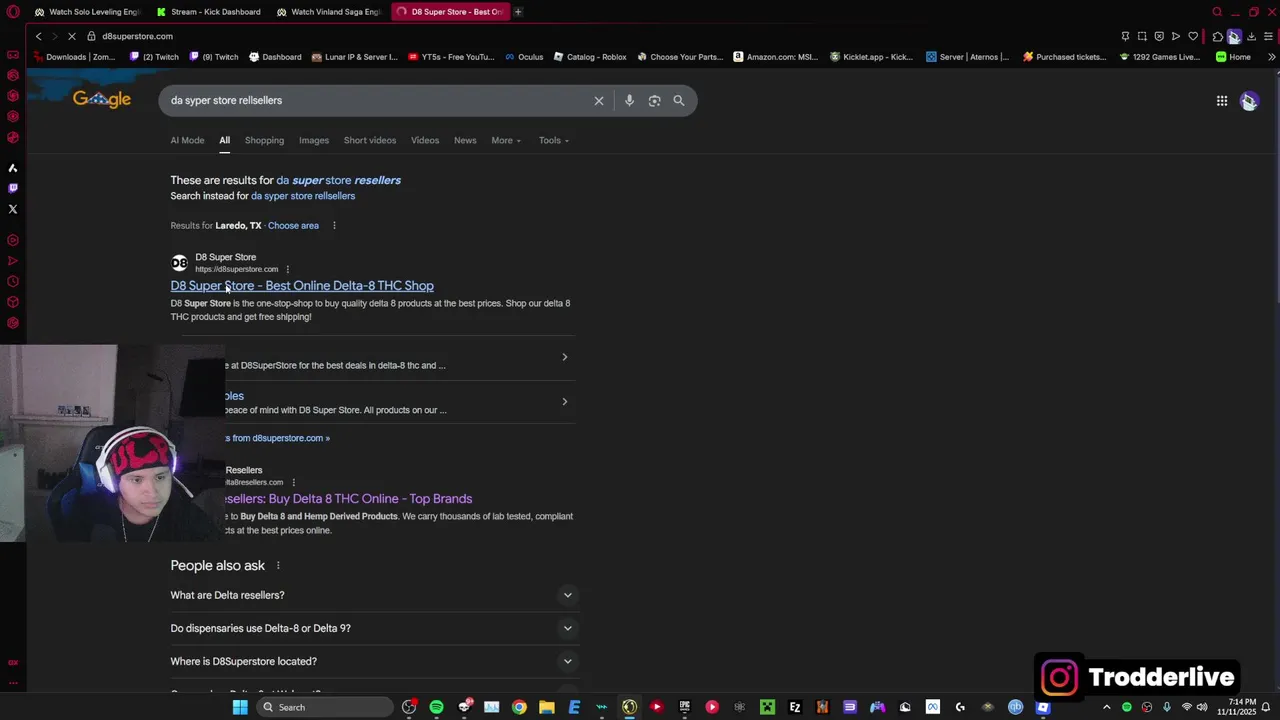Open the Google apps grid
This screenshot has width=1280, height=720.
1222,100
